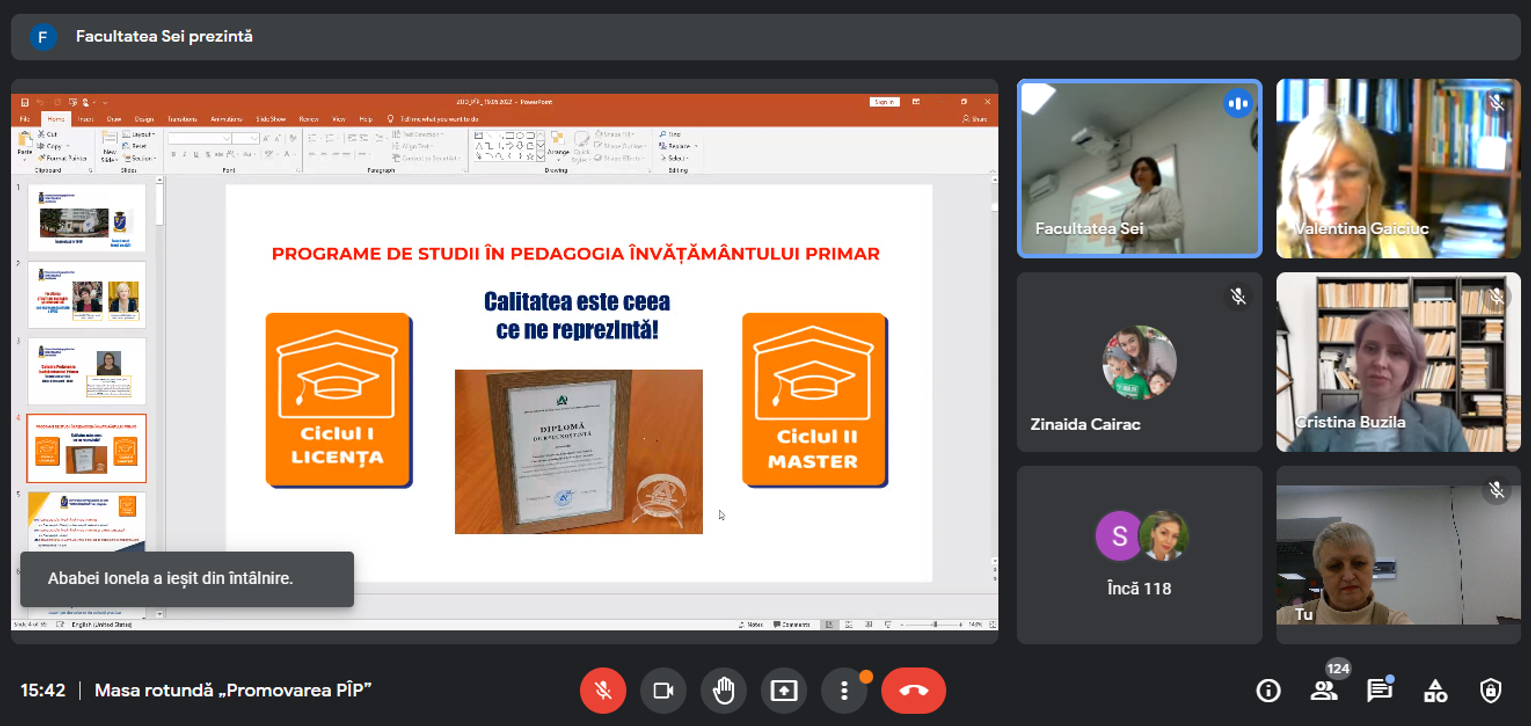Open the Activities panel icon

[1435, 690]
